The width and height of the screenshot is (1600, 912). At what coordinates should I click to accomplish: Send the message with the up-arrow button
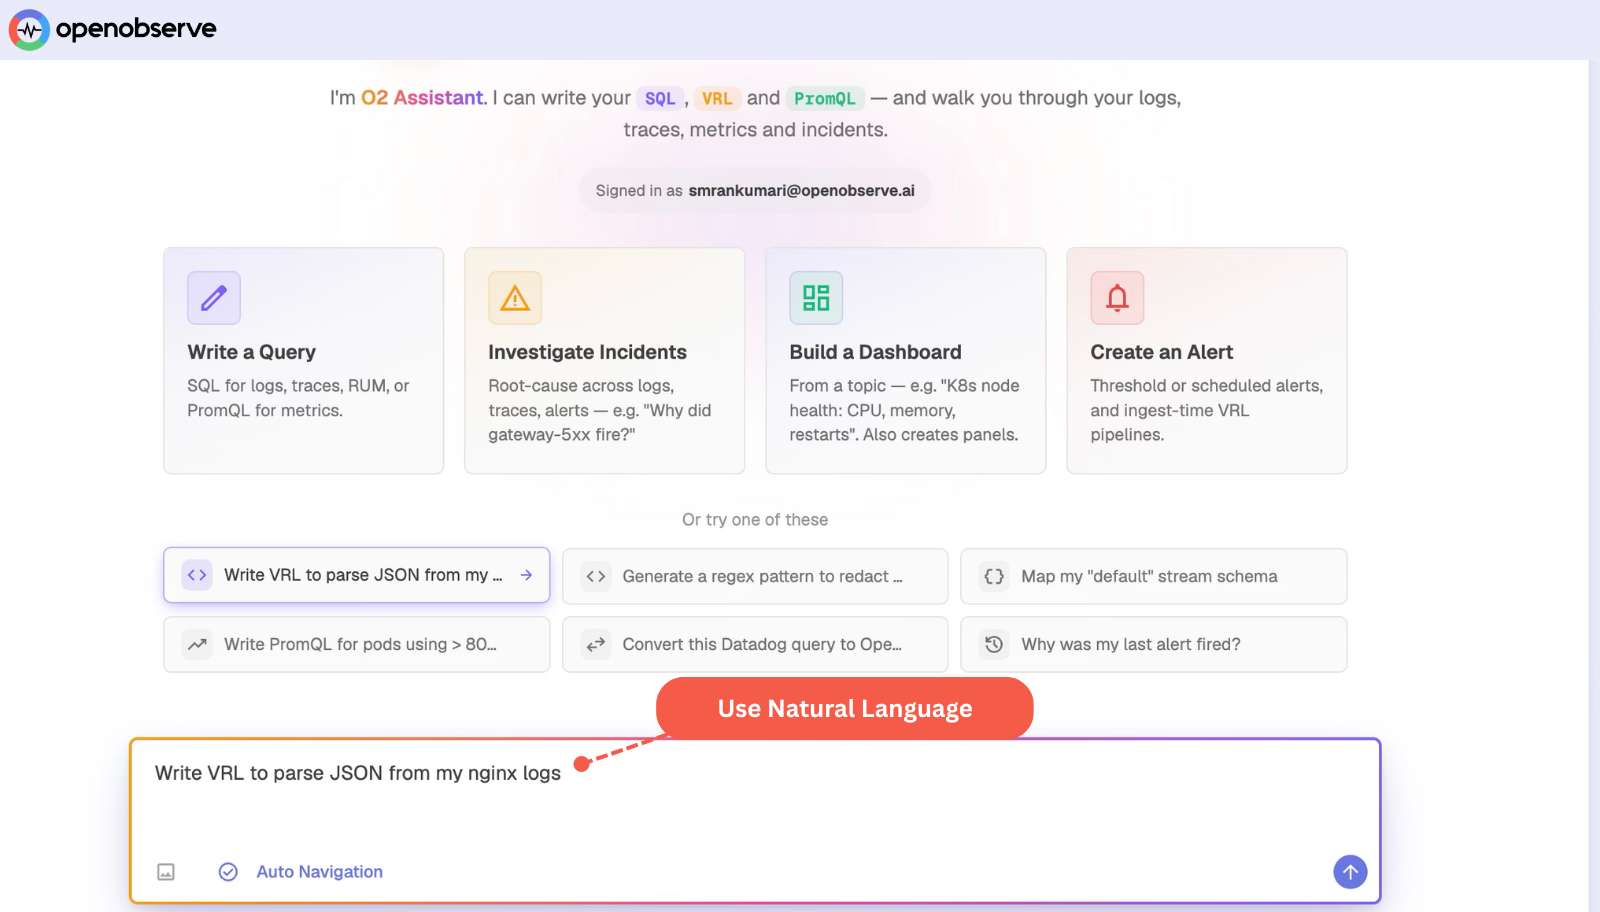click(x=1350, y=872)
